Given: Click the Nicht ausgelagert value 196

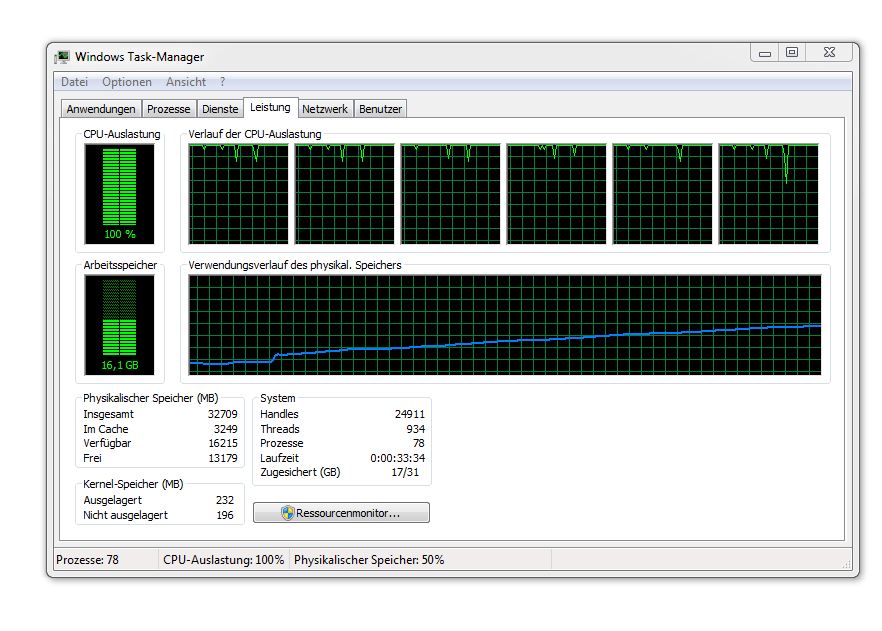Looking at the screenshot, I should tap(225, 515).
